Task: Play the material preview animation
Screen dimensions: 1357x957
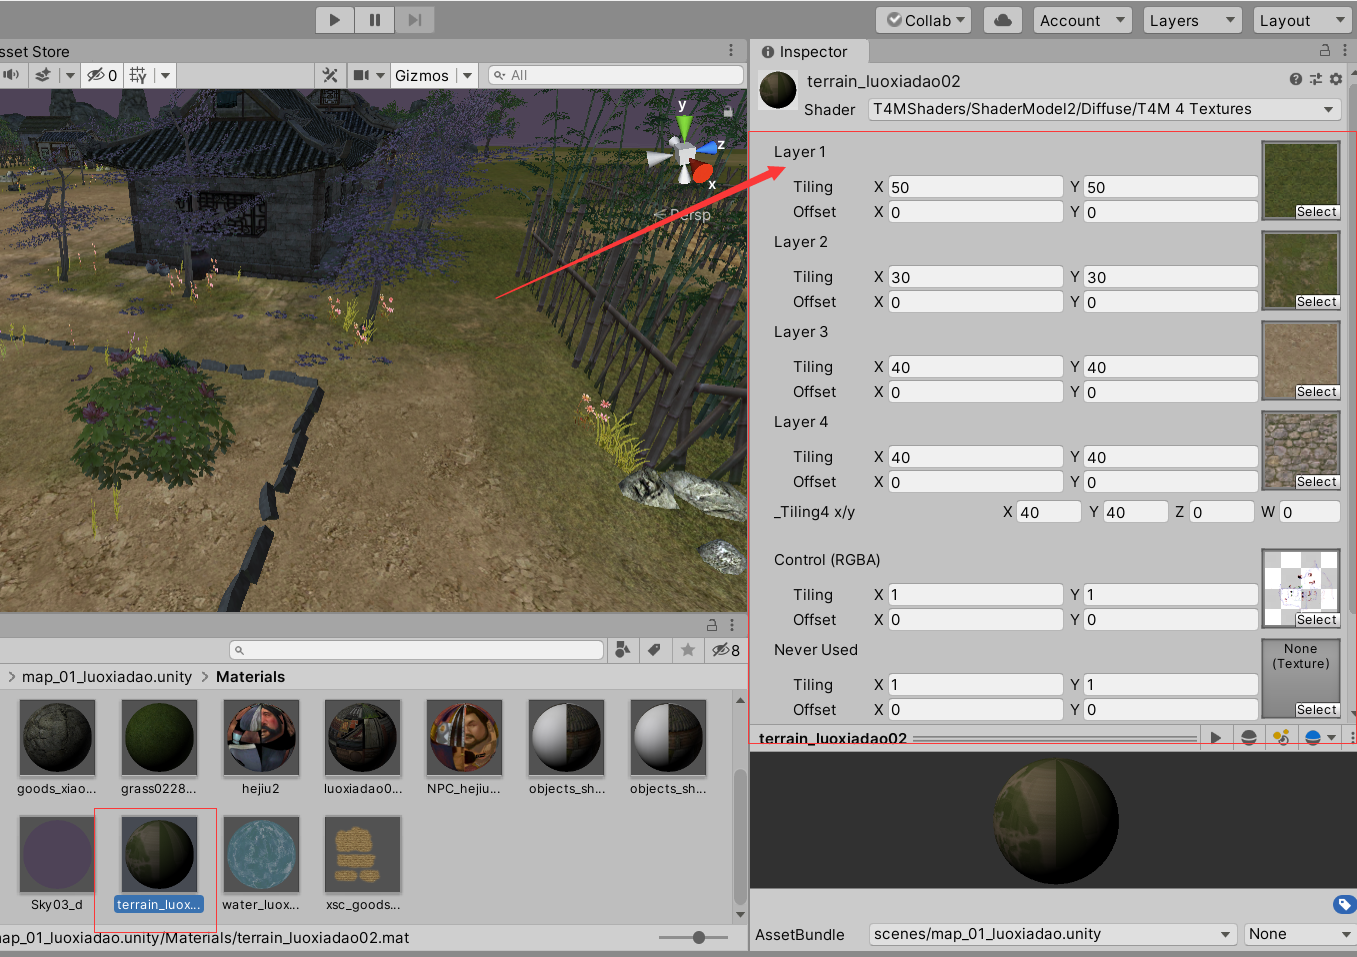Action: pyautogui.click(x=1216, y=738)
